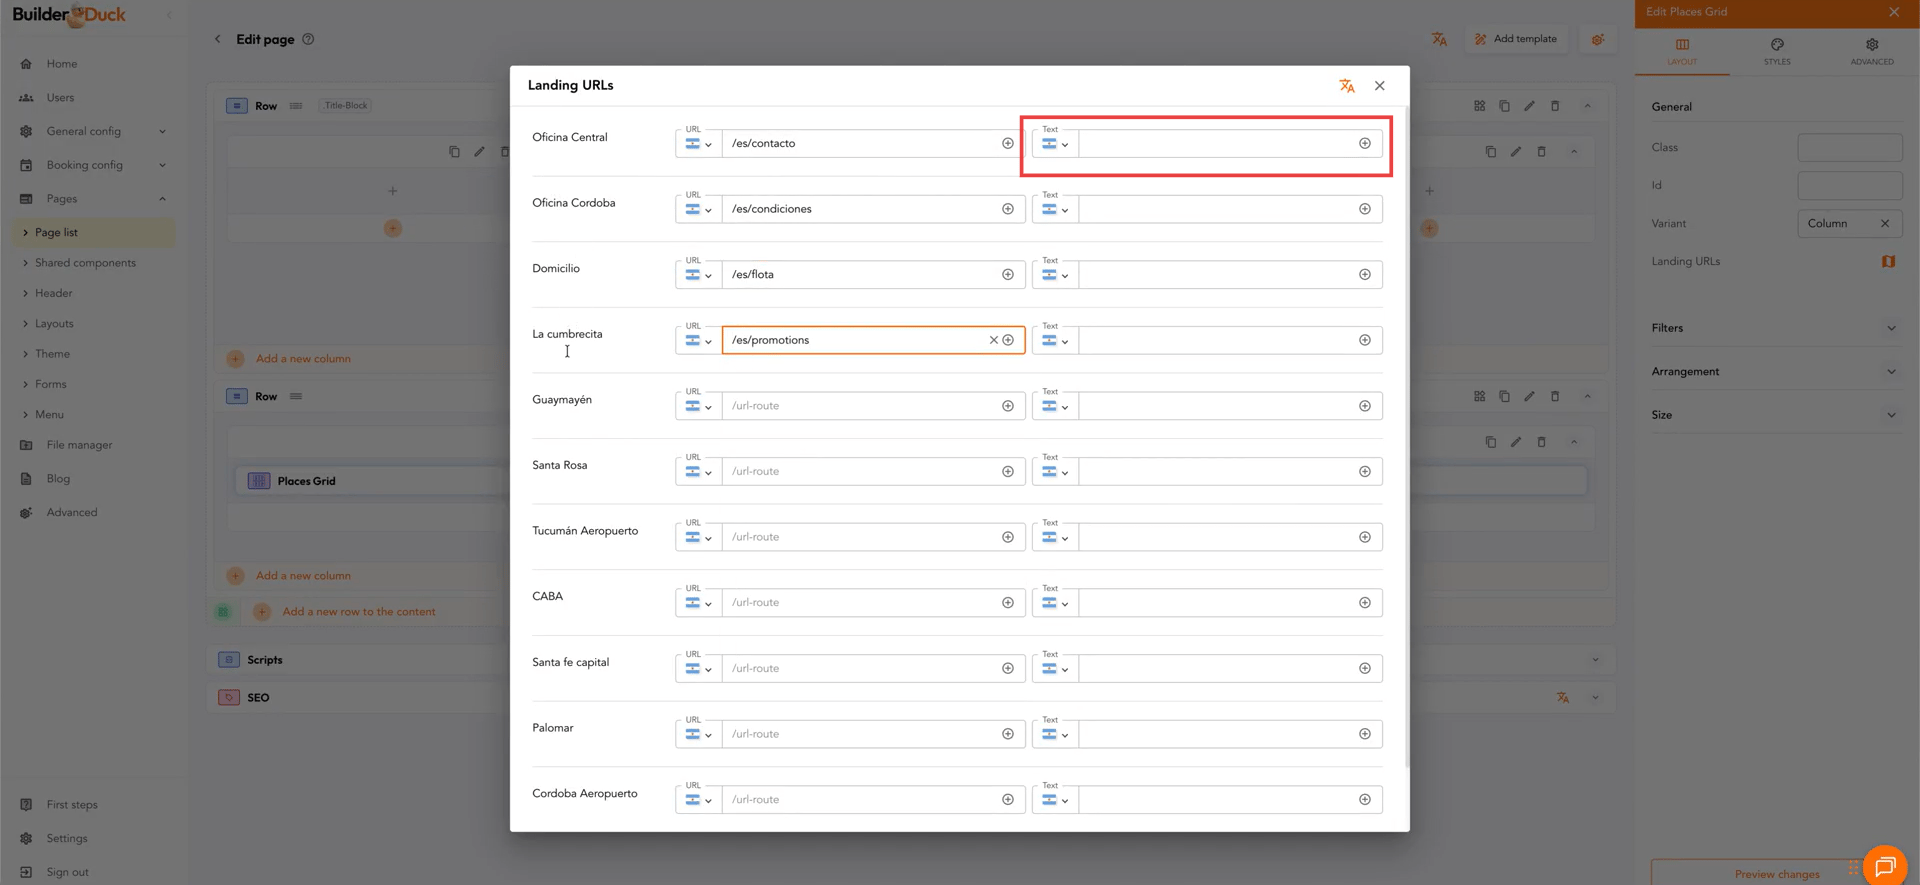Expand the Arrangement section
Screen dimensions: 1920x885
pyautogui.click(x=1774, y=371)
